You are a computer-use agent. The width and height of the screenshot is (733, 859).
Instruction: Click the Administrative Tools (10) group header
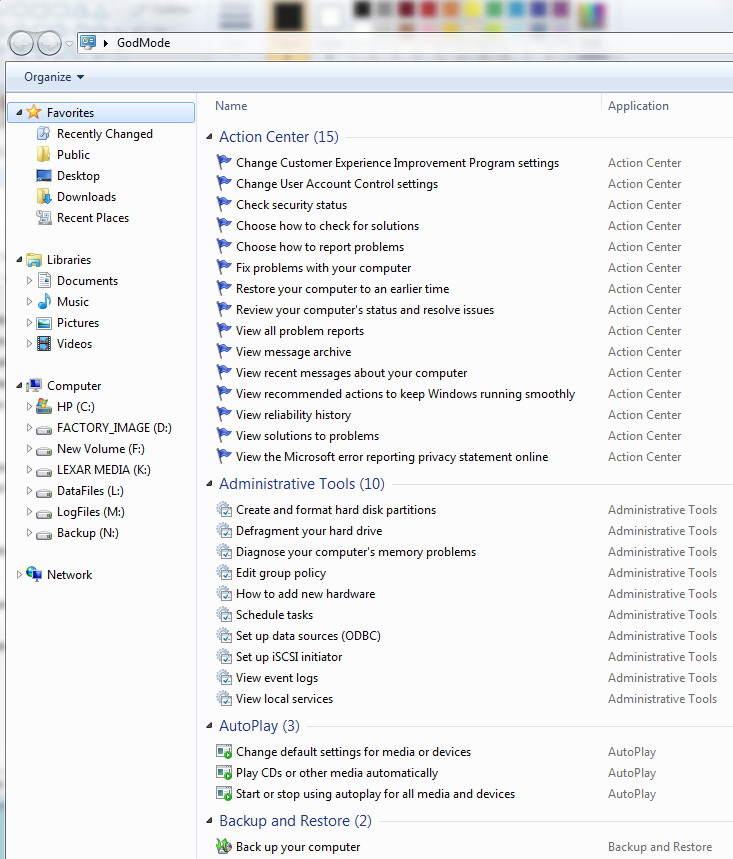[302, 484]
